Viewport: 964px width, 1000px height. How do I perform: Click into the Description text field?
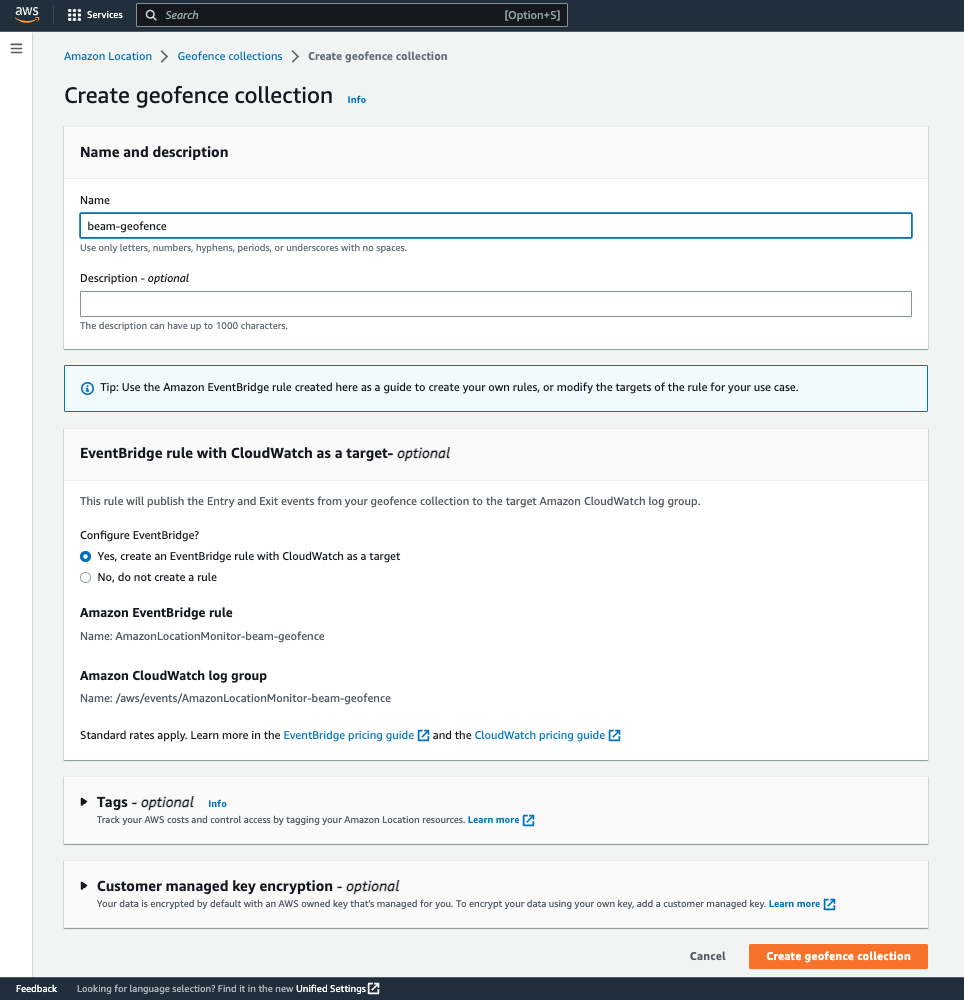coord(495,304)
